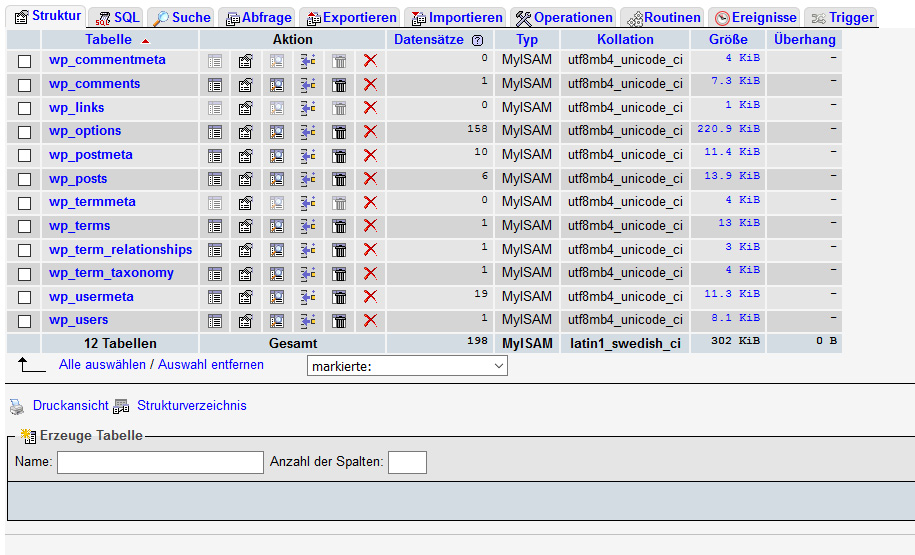915x555 pixels.
Task: Empty wp_posts using the trash icon
Action: 339,179
